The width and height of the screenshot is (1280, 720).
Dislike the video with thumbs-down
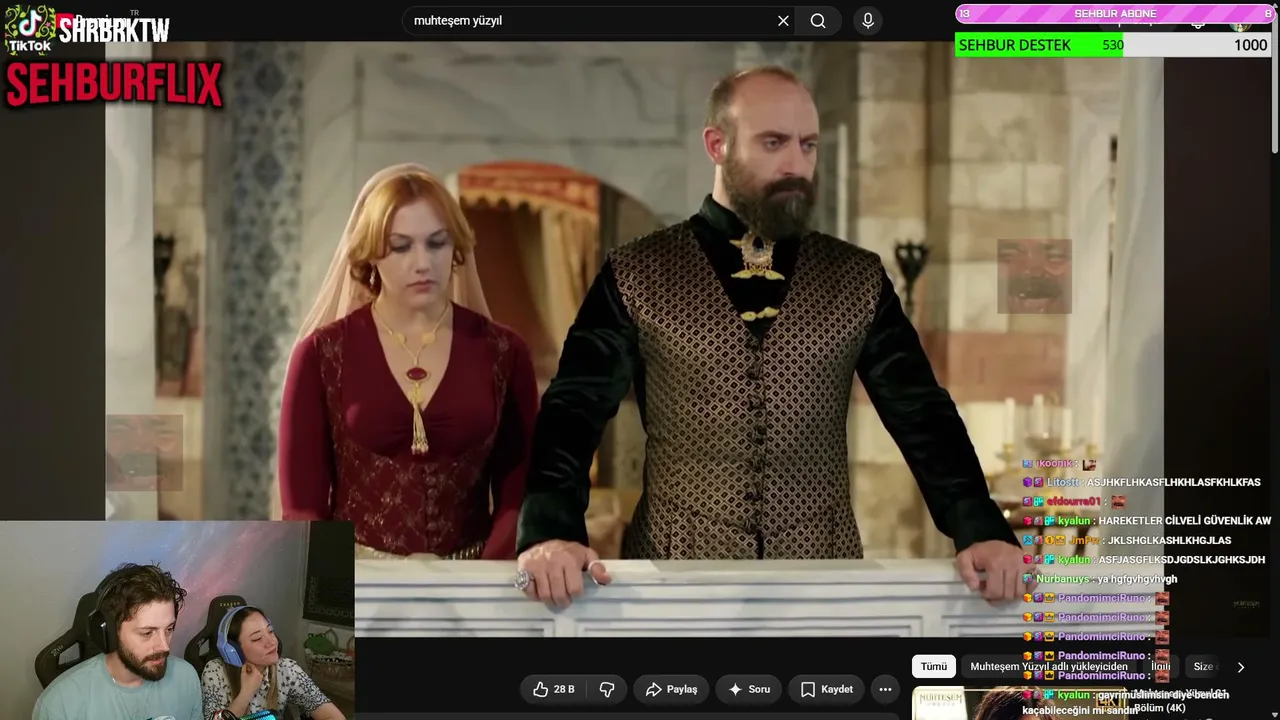coord(607,689)
